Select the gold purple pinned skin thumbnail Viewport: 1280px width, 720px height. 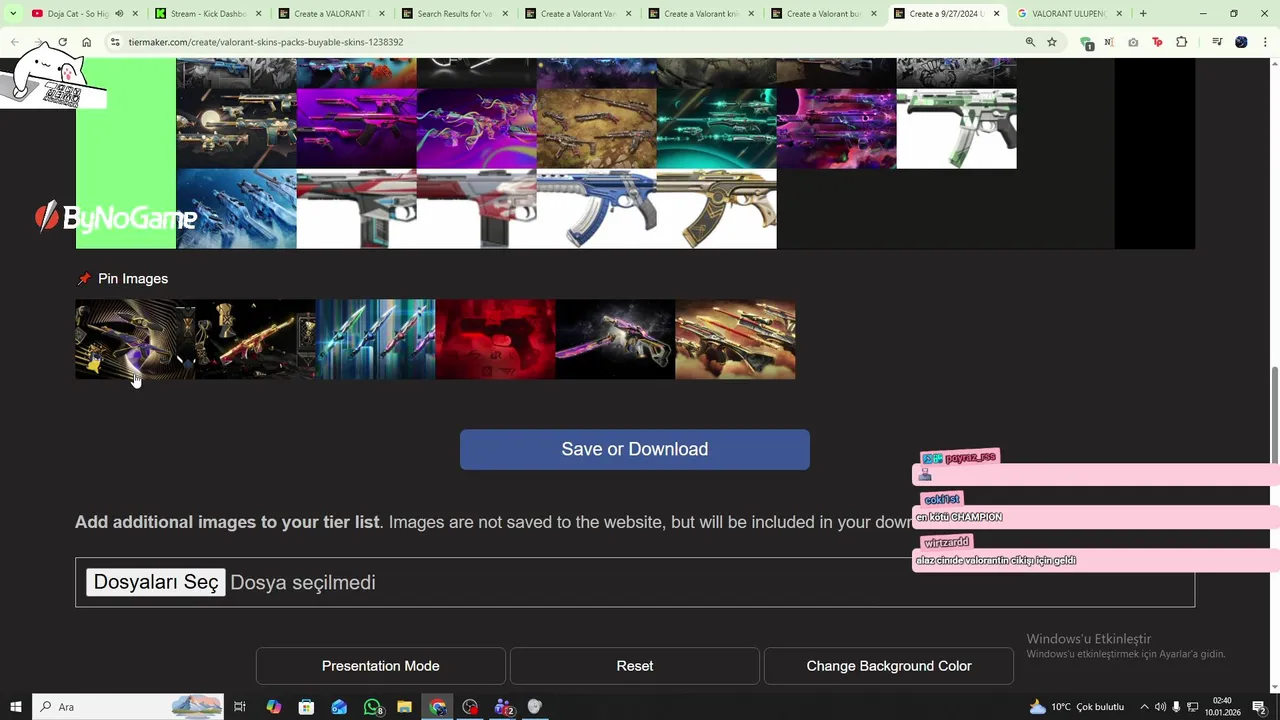pyautogui.click(x=135, y=339)
